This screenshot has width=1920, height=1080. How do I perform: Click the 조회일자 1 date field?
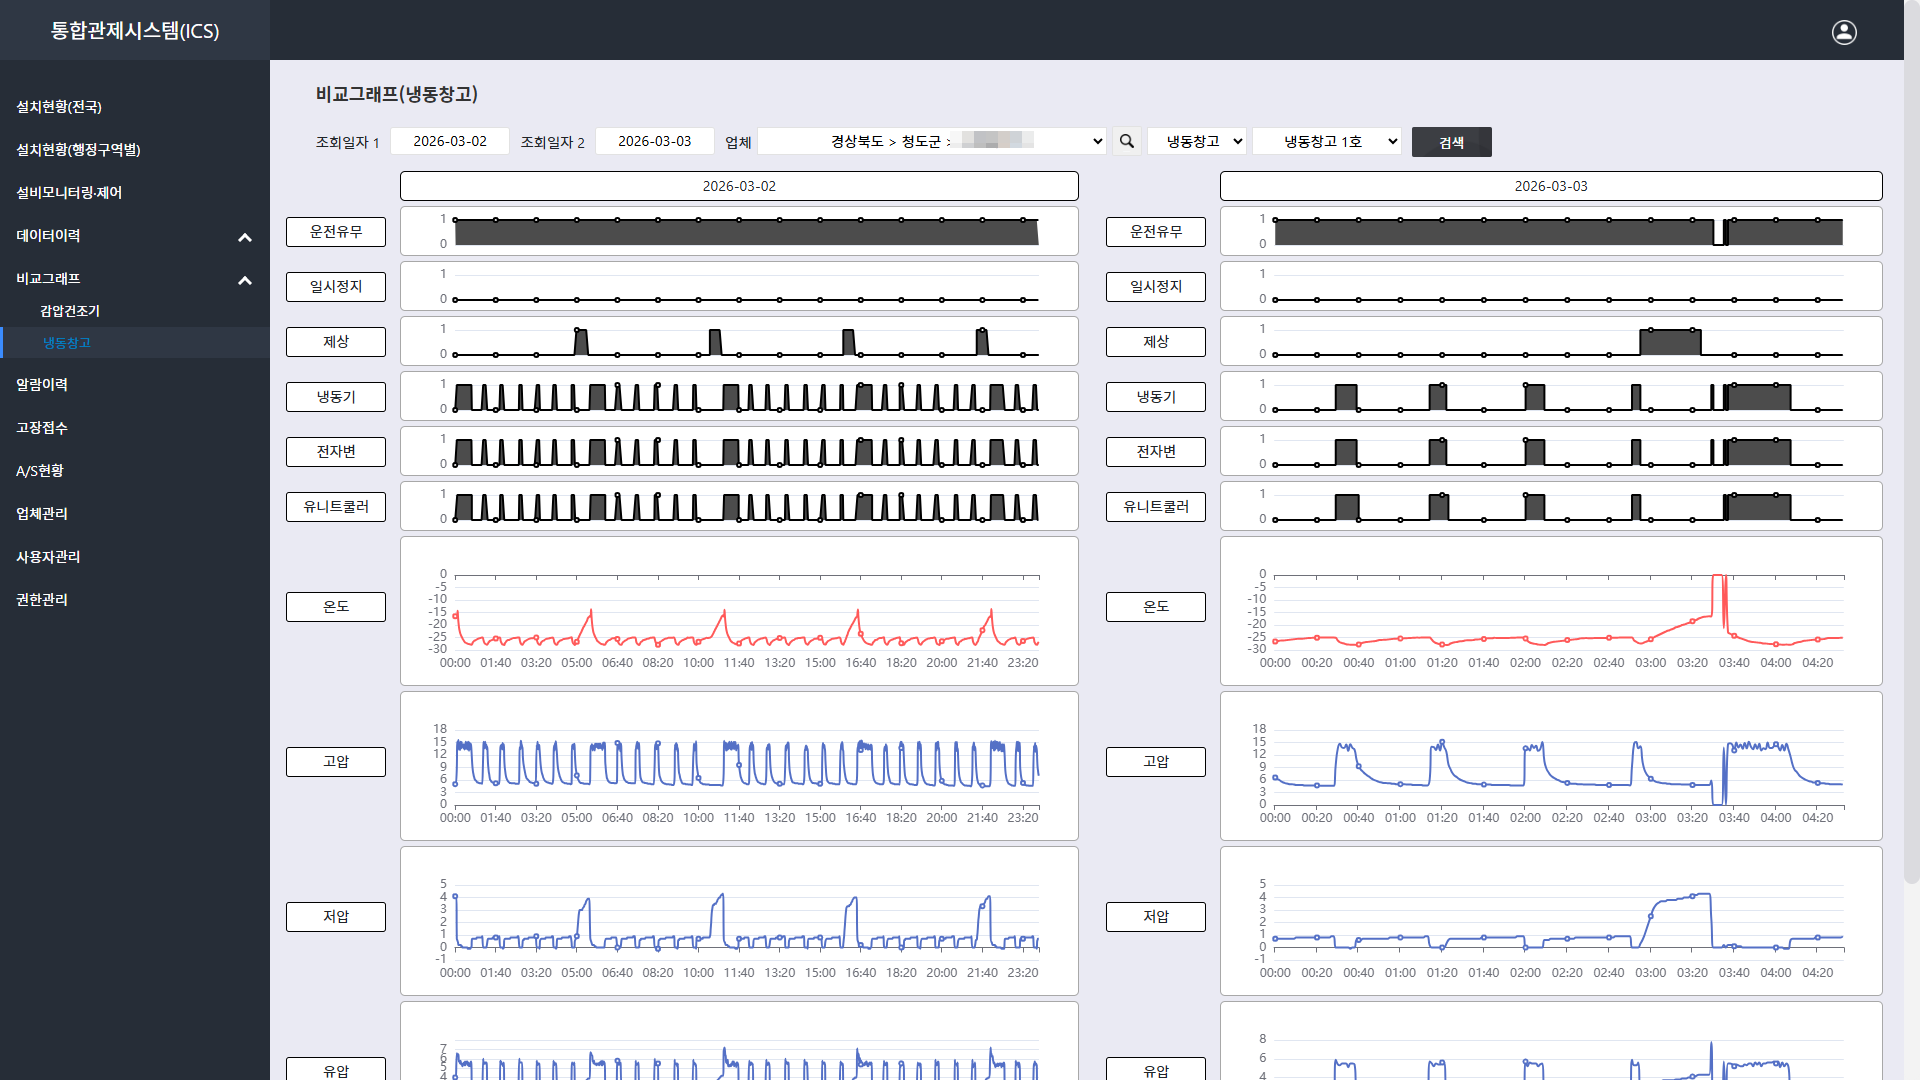click(450, 141)
